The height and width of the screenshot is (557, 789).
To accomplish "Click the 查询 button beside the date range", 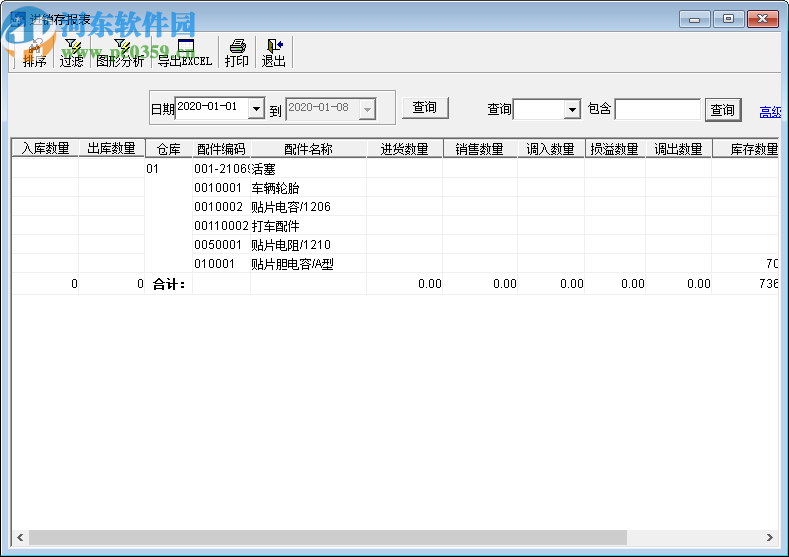I will click(425, 108).
